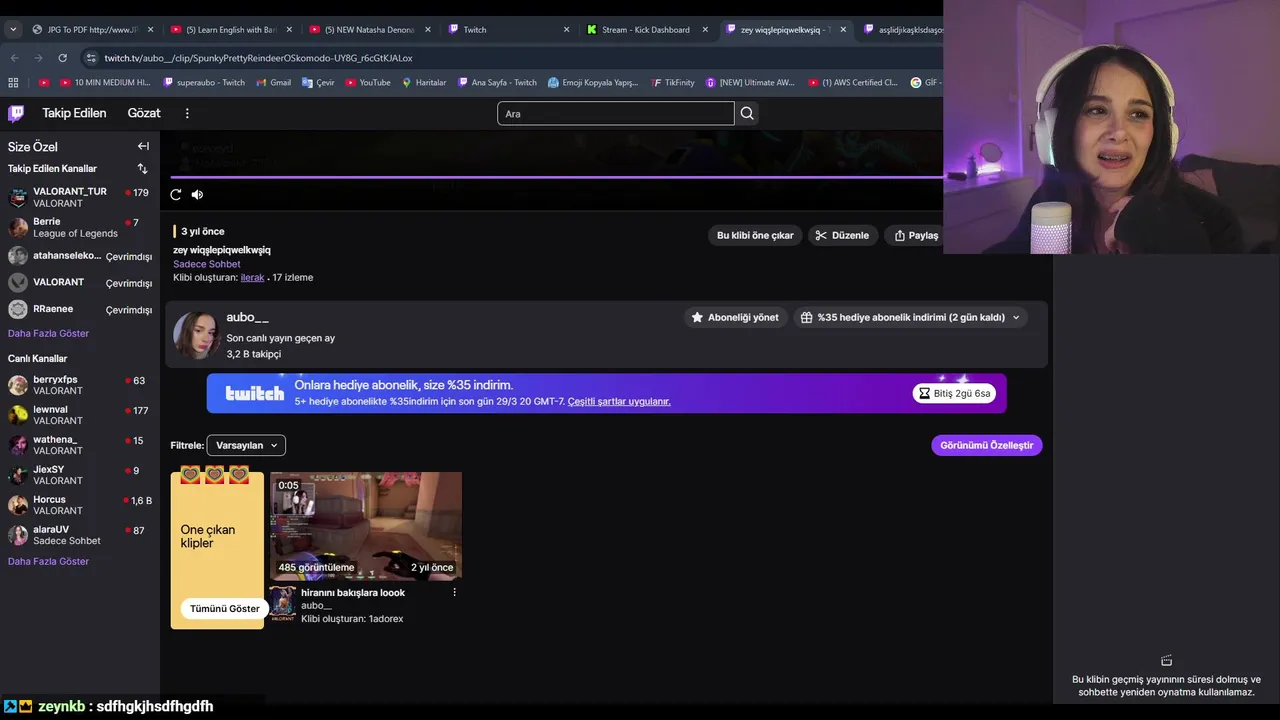The image size is (1280, 720).
Task: Sort followed channels with arrows icon
Action: [143, 168]
